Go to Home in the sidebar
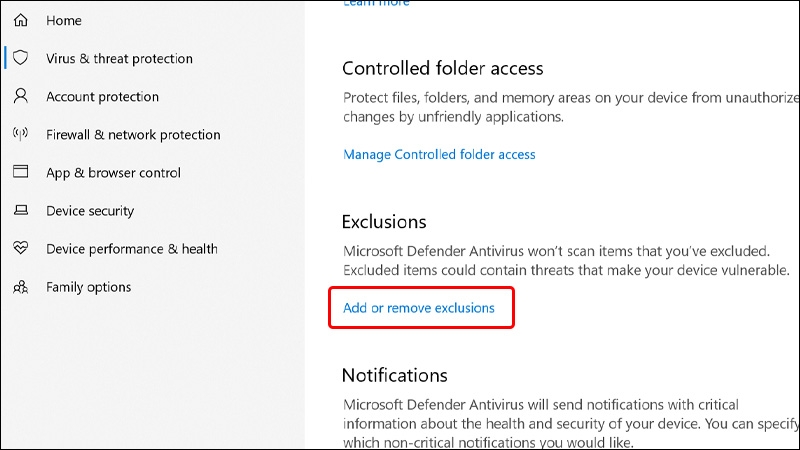This screenshot has width=800, height=450. click(x=64, y=20)
